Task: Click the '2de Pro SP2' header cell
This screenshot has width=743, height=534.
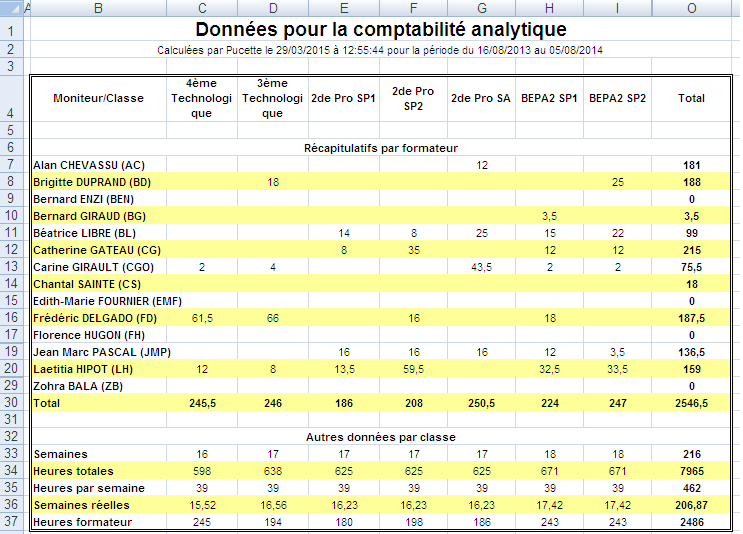Action: (x=413, y=98)
